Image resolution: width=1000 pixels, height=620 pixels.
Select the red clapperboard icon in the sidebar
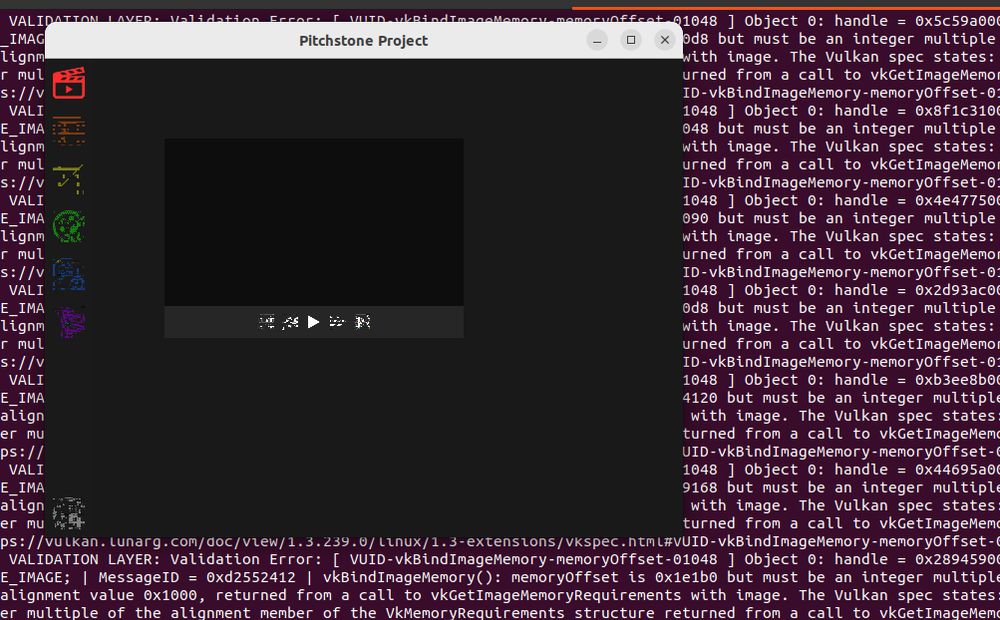point(70,83)
